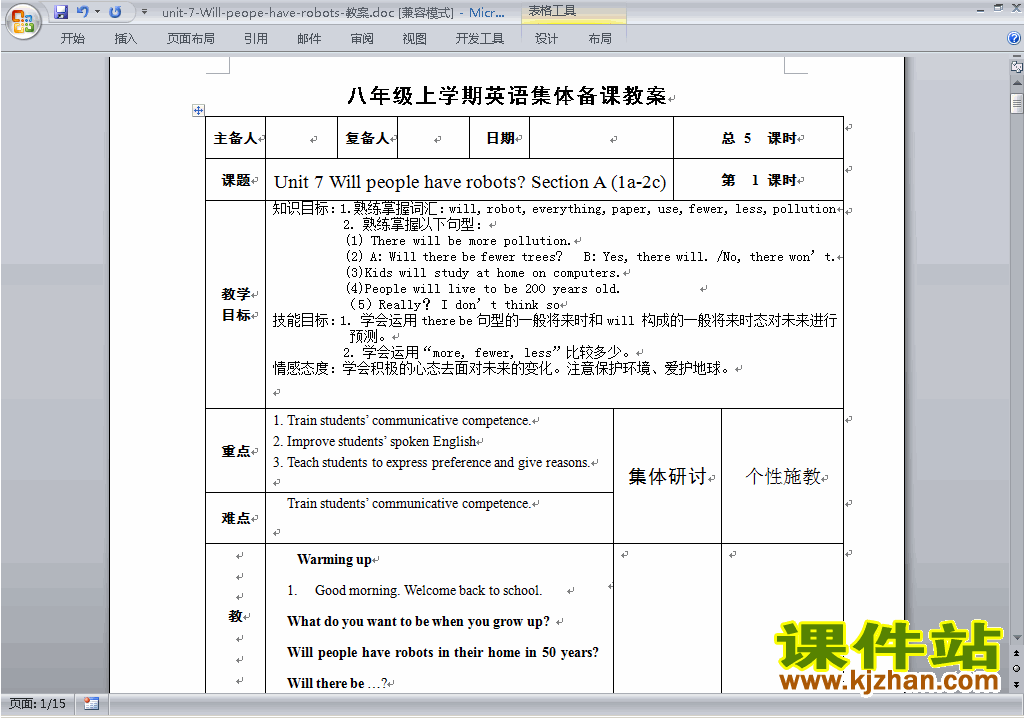Open the Office button menu
The width and height of the screenshot is (1024, 718).
click(23, 22)
